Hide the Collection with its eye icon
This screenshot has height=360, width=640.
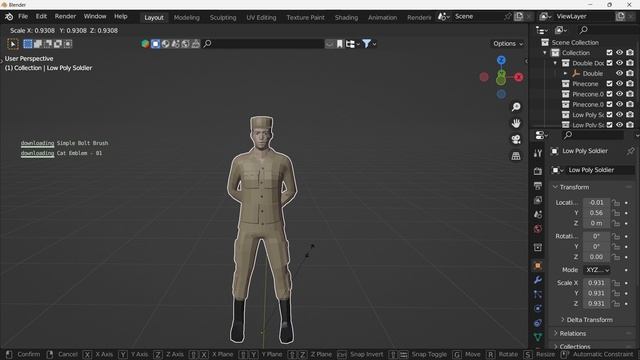click(620, 53)
